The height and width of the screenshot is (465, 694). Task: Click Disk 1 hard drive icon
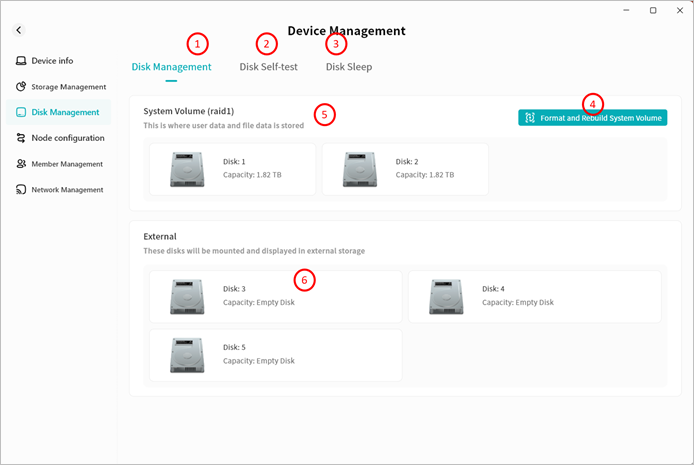(187, 168)
